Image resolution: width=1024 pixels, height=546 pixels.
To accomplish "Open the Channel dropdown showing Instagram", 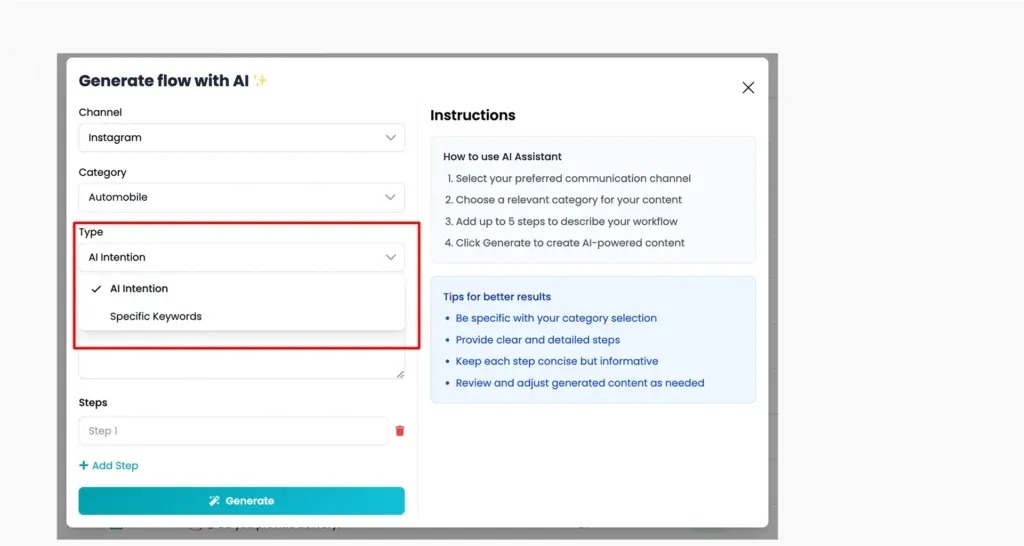I will coord(242,138).
